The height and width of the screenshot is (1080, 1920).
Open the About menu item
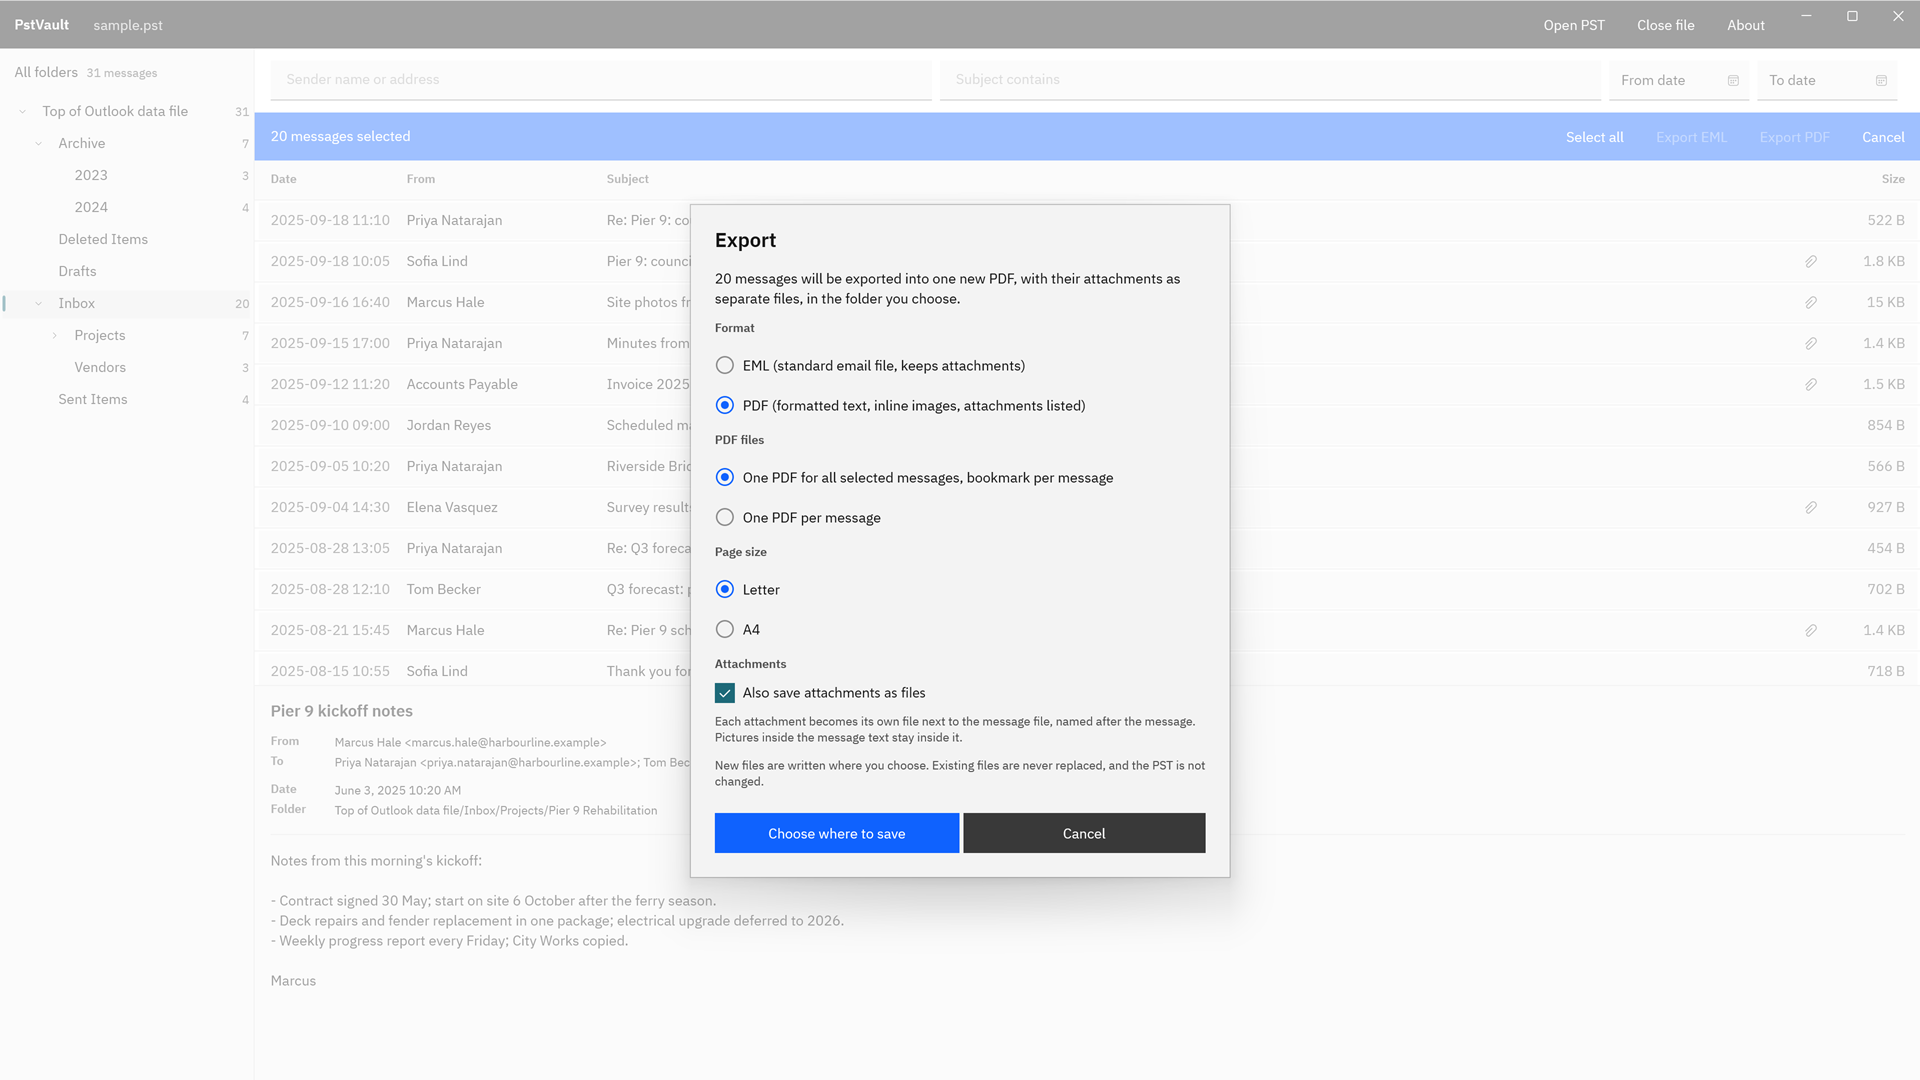(1746, 25)
